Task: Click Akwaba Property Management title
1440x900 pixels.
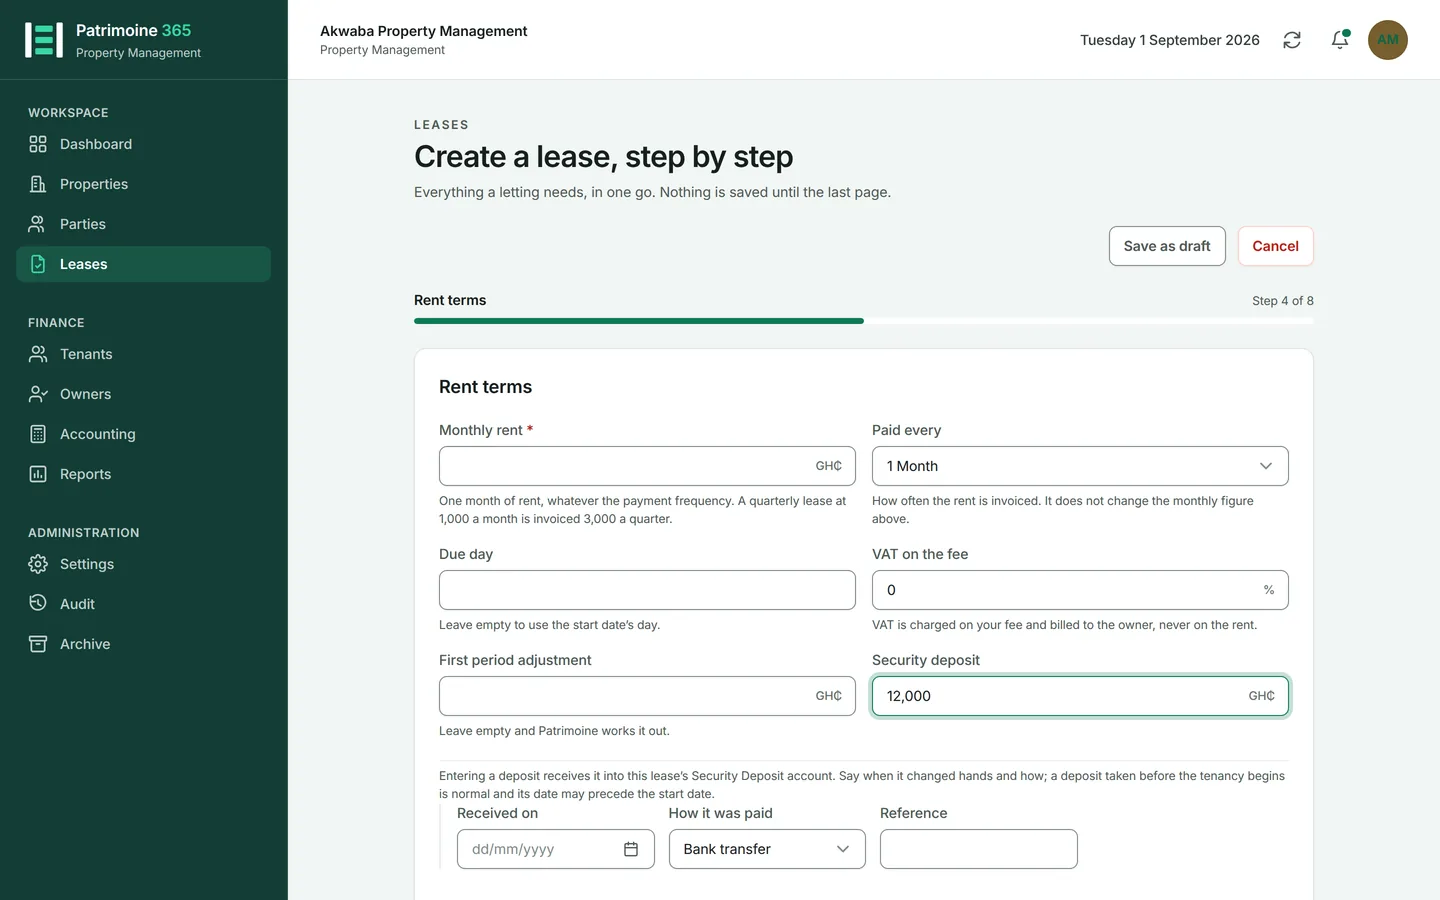Action: [424, 31]
